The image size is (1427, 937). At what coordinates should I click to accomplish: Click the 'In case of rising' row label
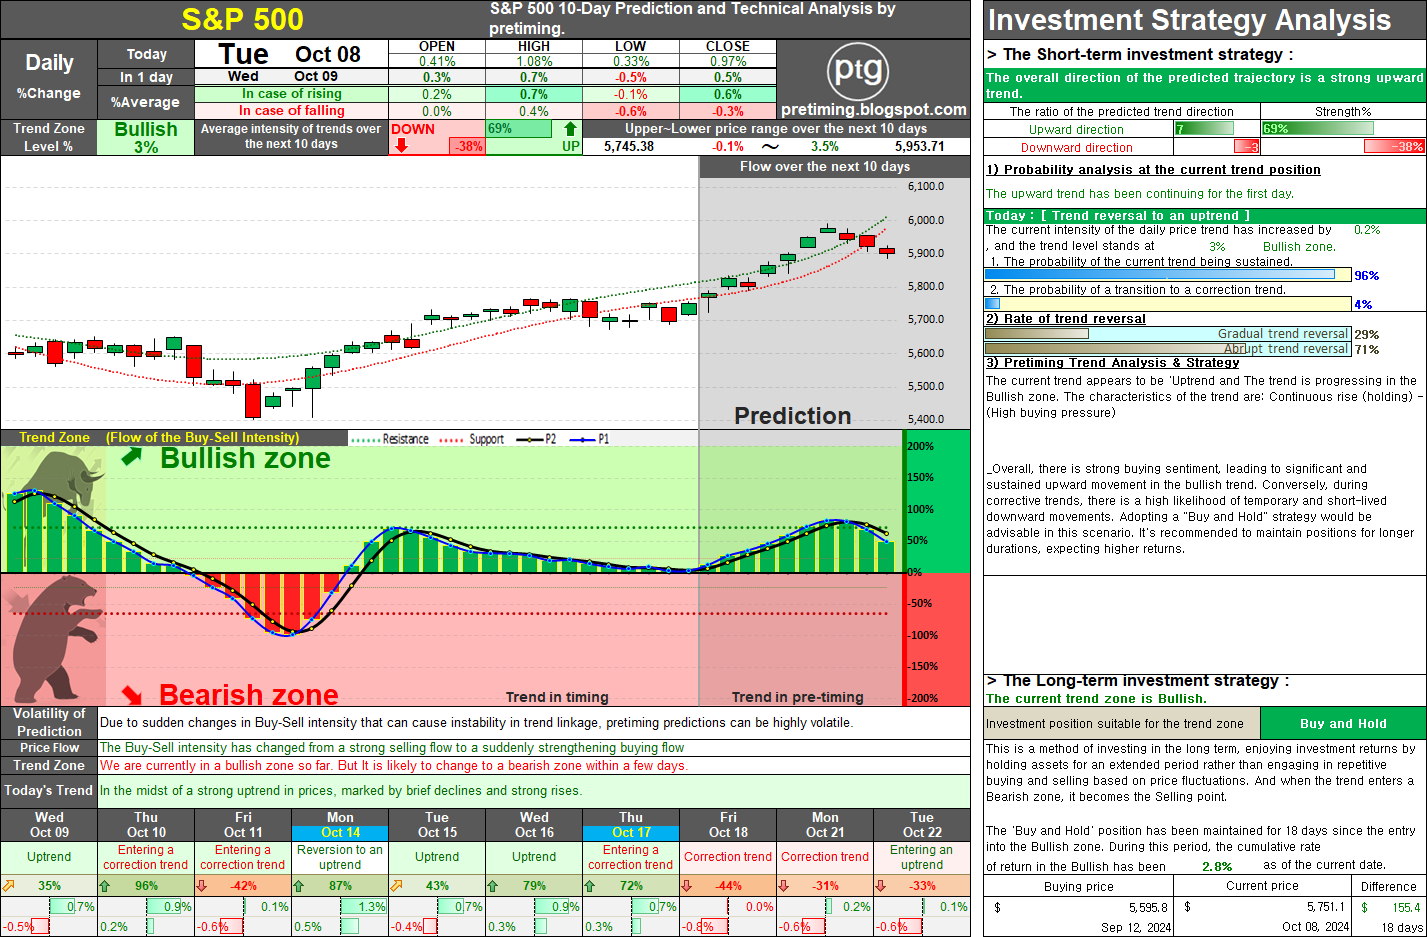coord(292,94)
